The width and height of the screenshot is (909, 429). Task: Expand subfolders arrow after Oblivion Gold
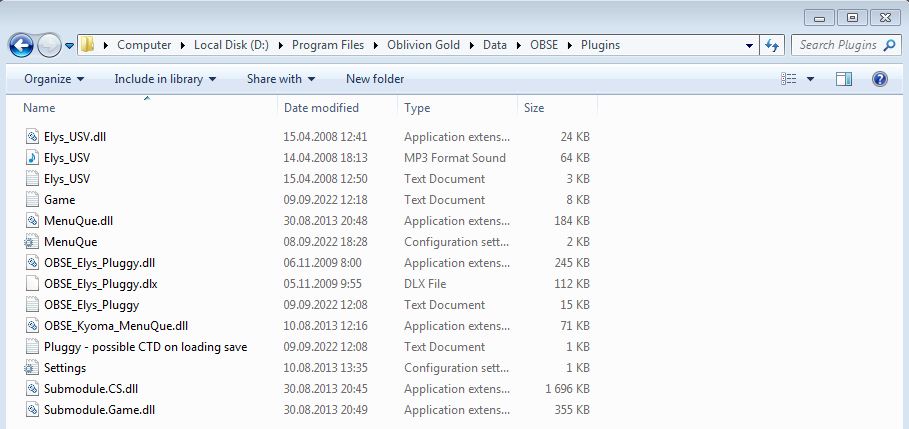[471, 45]
